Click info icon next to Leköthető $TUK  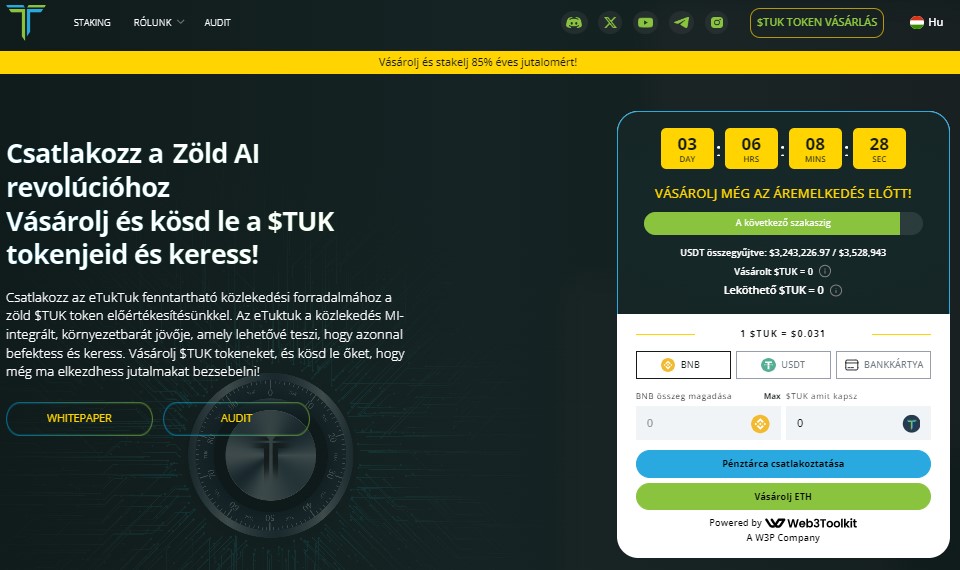(836, 291)
